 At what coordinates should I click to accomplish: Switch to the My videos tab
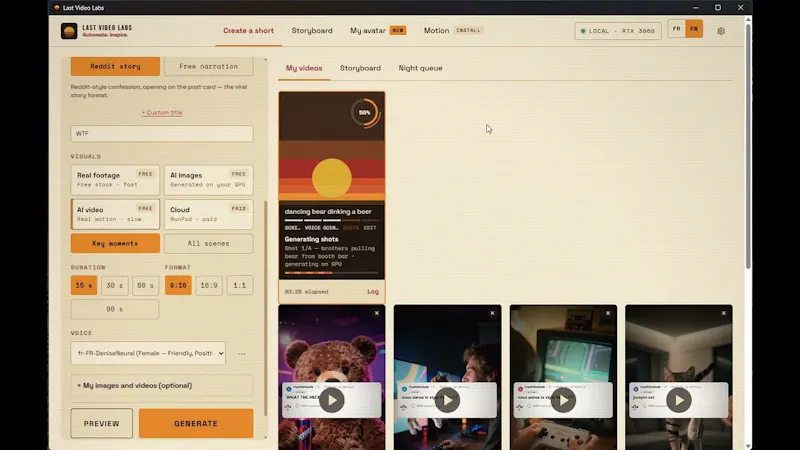pyautogui.click(x=304, y=68)
